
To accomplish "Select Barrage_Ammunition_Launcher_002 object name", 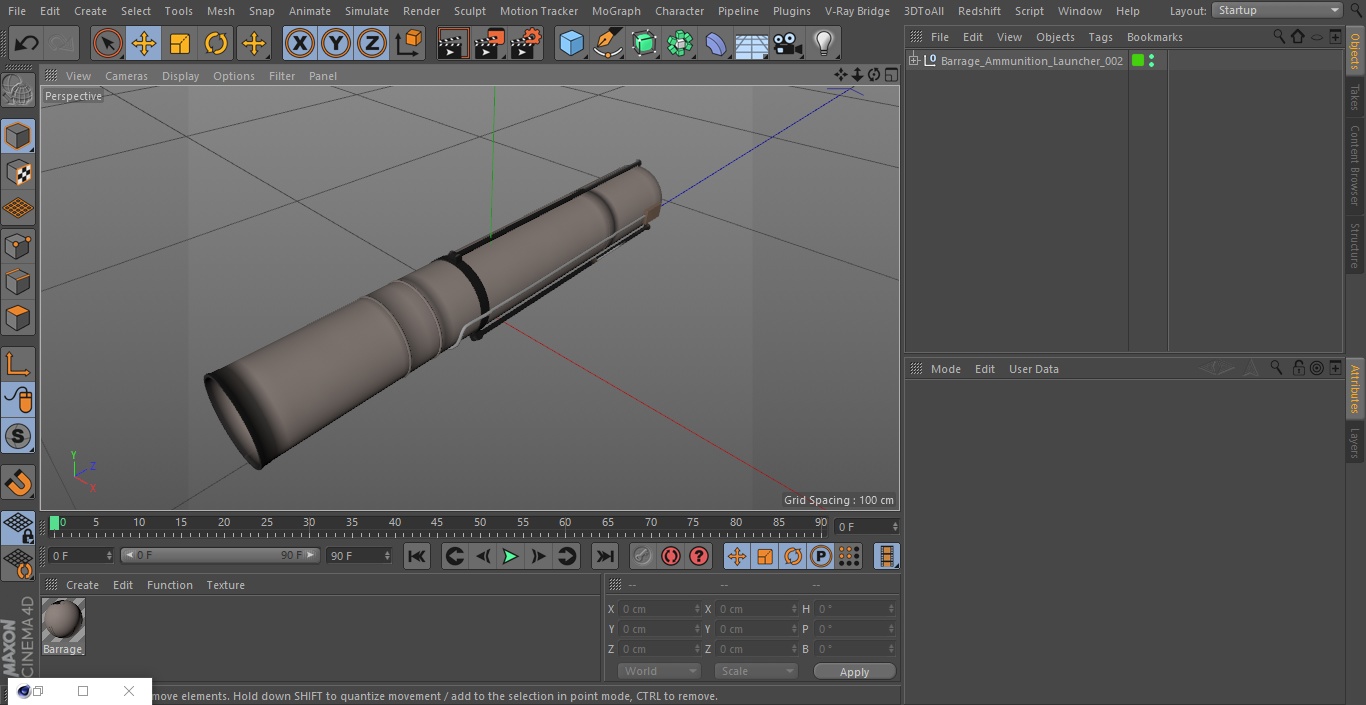I will click(1031, 61).
